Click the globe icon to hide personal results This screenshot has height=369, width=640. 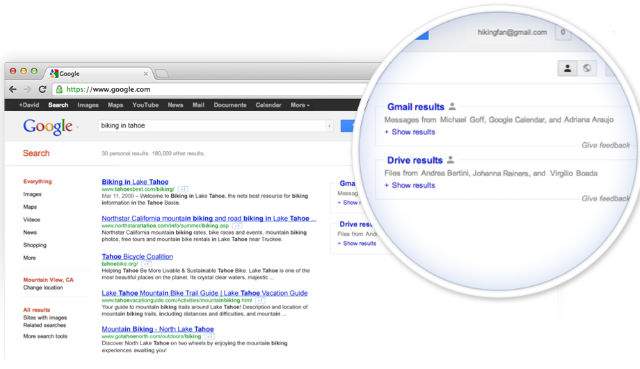click(x=587, y=68)
